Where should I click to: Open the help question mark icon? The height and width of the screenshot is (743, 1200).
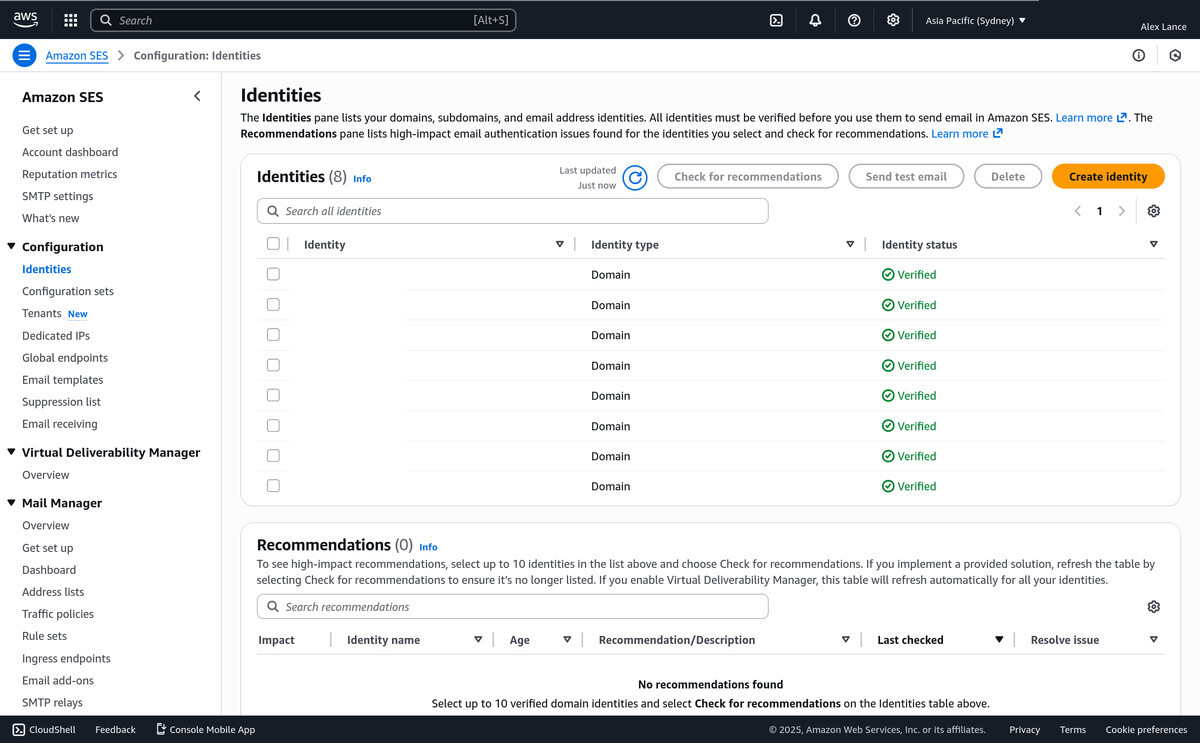[x=854, y=20]
